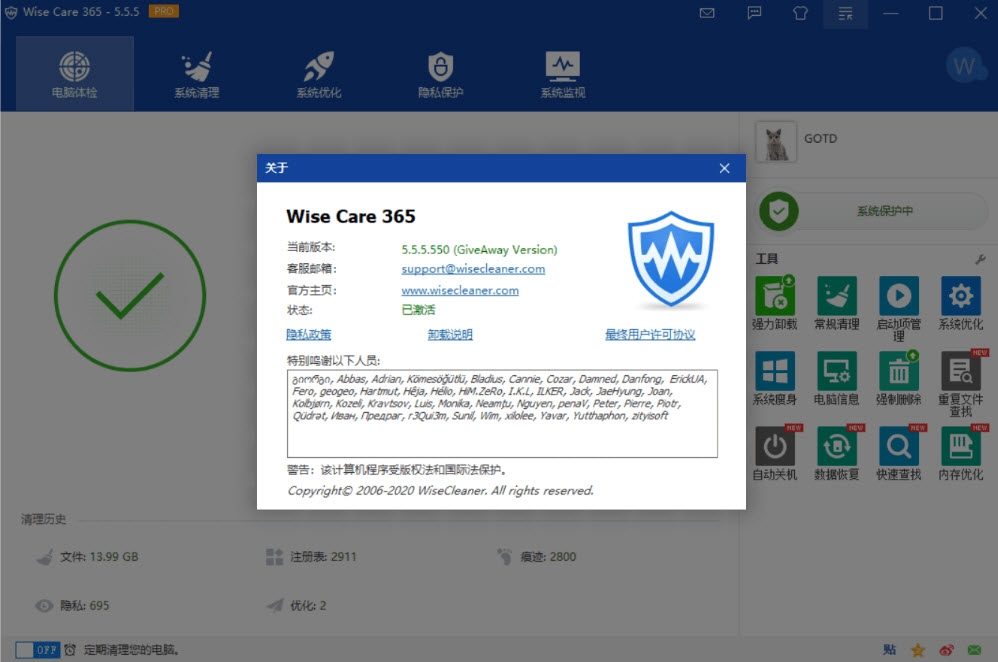
Task: Click the 注册表: 2911 history entry
Action: pos(311,557)
